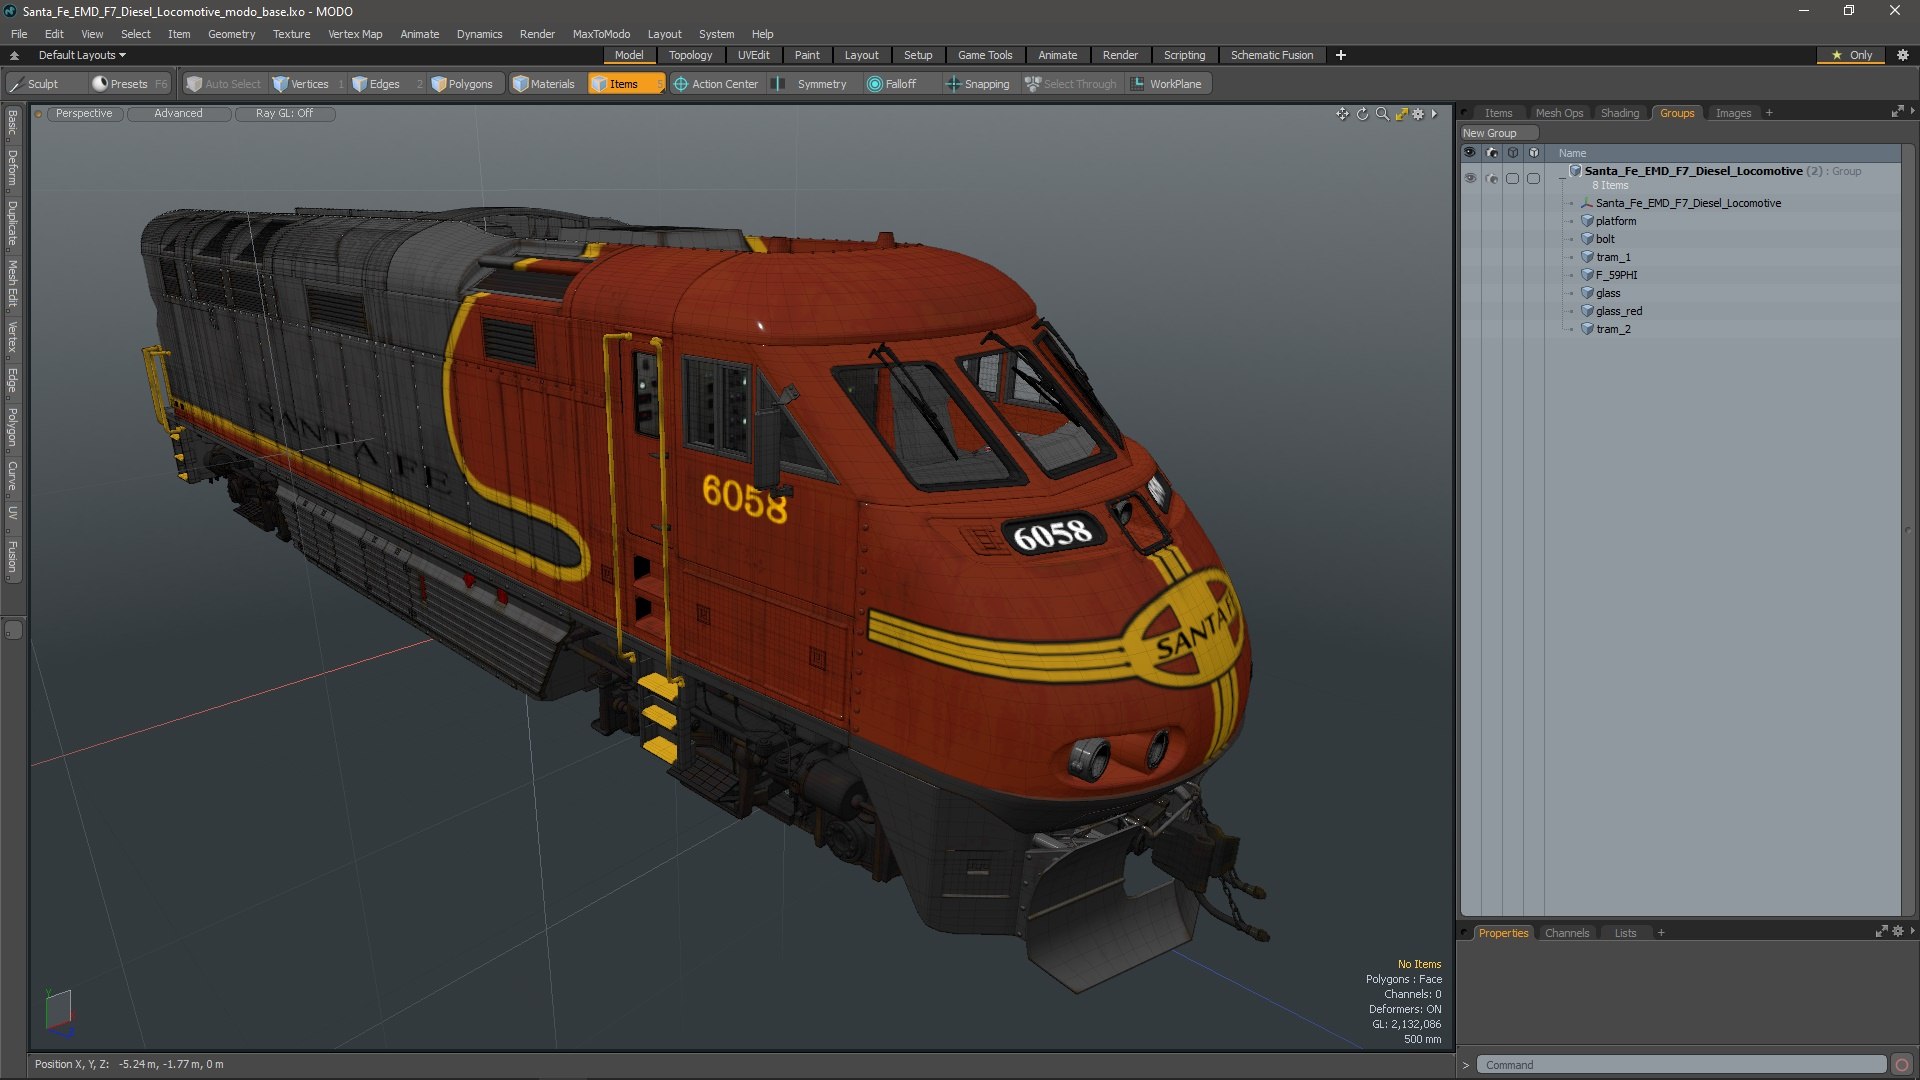Viewport: 1920px width, 1080px height.
Task: Add a new layout tab with plus
Action: [x=1340, y=55]
